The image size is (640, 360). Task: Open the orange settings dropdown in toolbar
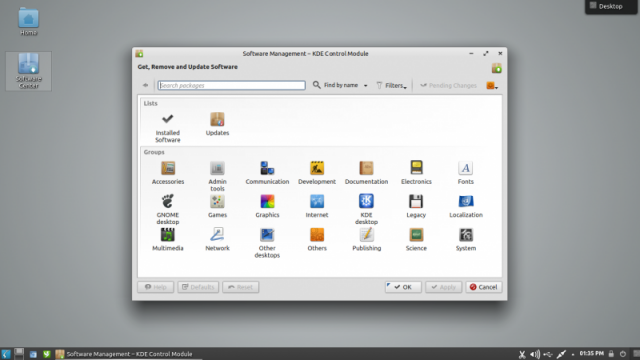(492, 85)
